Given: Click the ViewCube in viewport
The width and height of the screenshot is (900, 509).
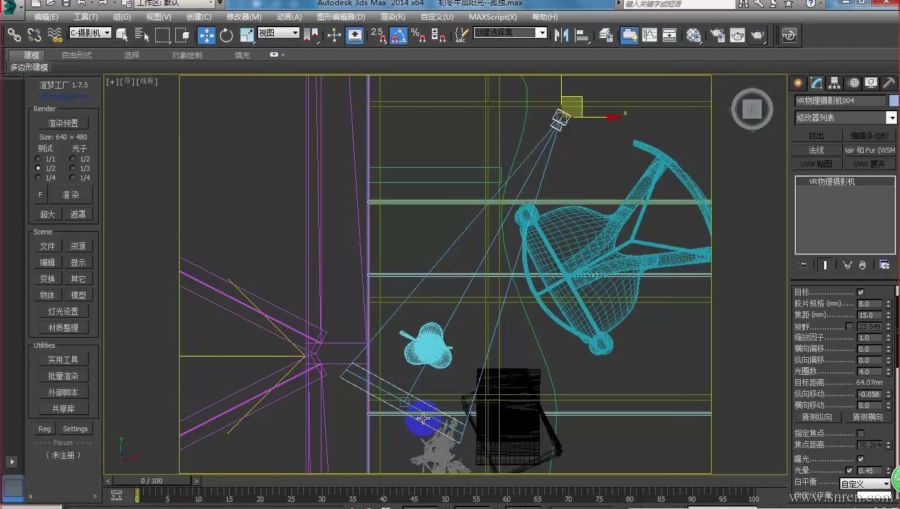Looking at the screenshot, I should pos(752,109).
